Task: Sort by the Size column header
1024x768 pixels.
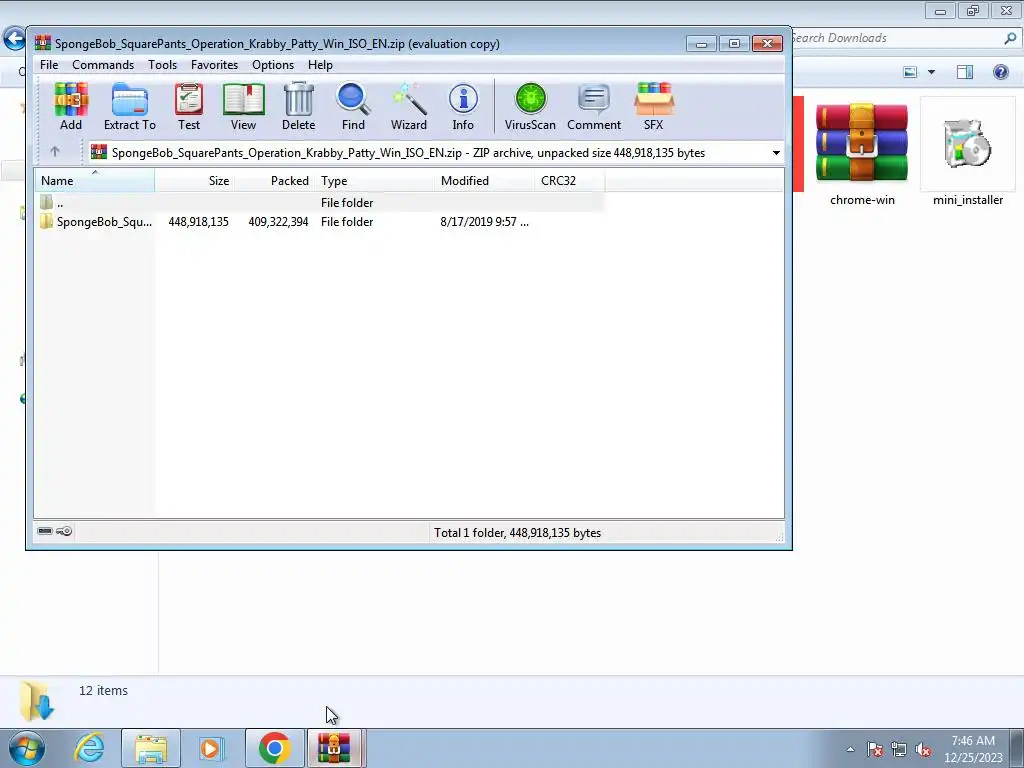Action: coord(195,180)
